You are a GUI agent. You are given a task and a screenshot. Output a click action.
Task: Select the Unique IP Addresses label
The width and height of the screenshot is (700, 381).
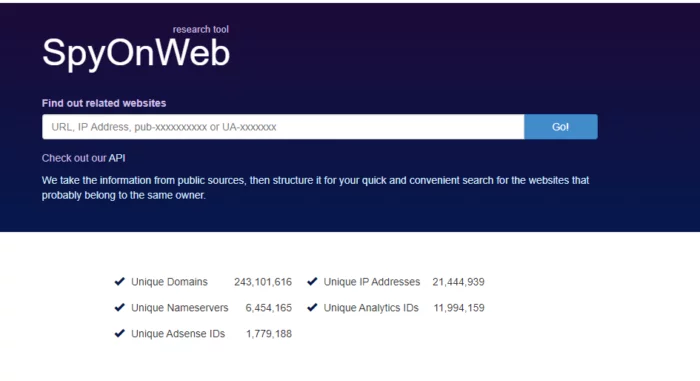point(371,282)
